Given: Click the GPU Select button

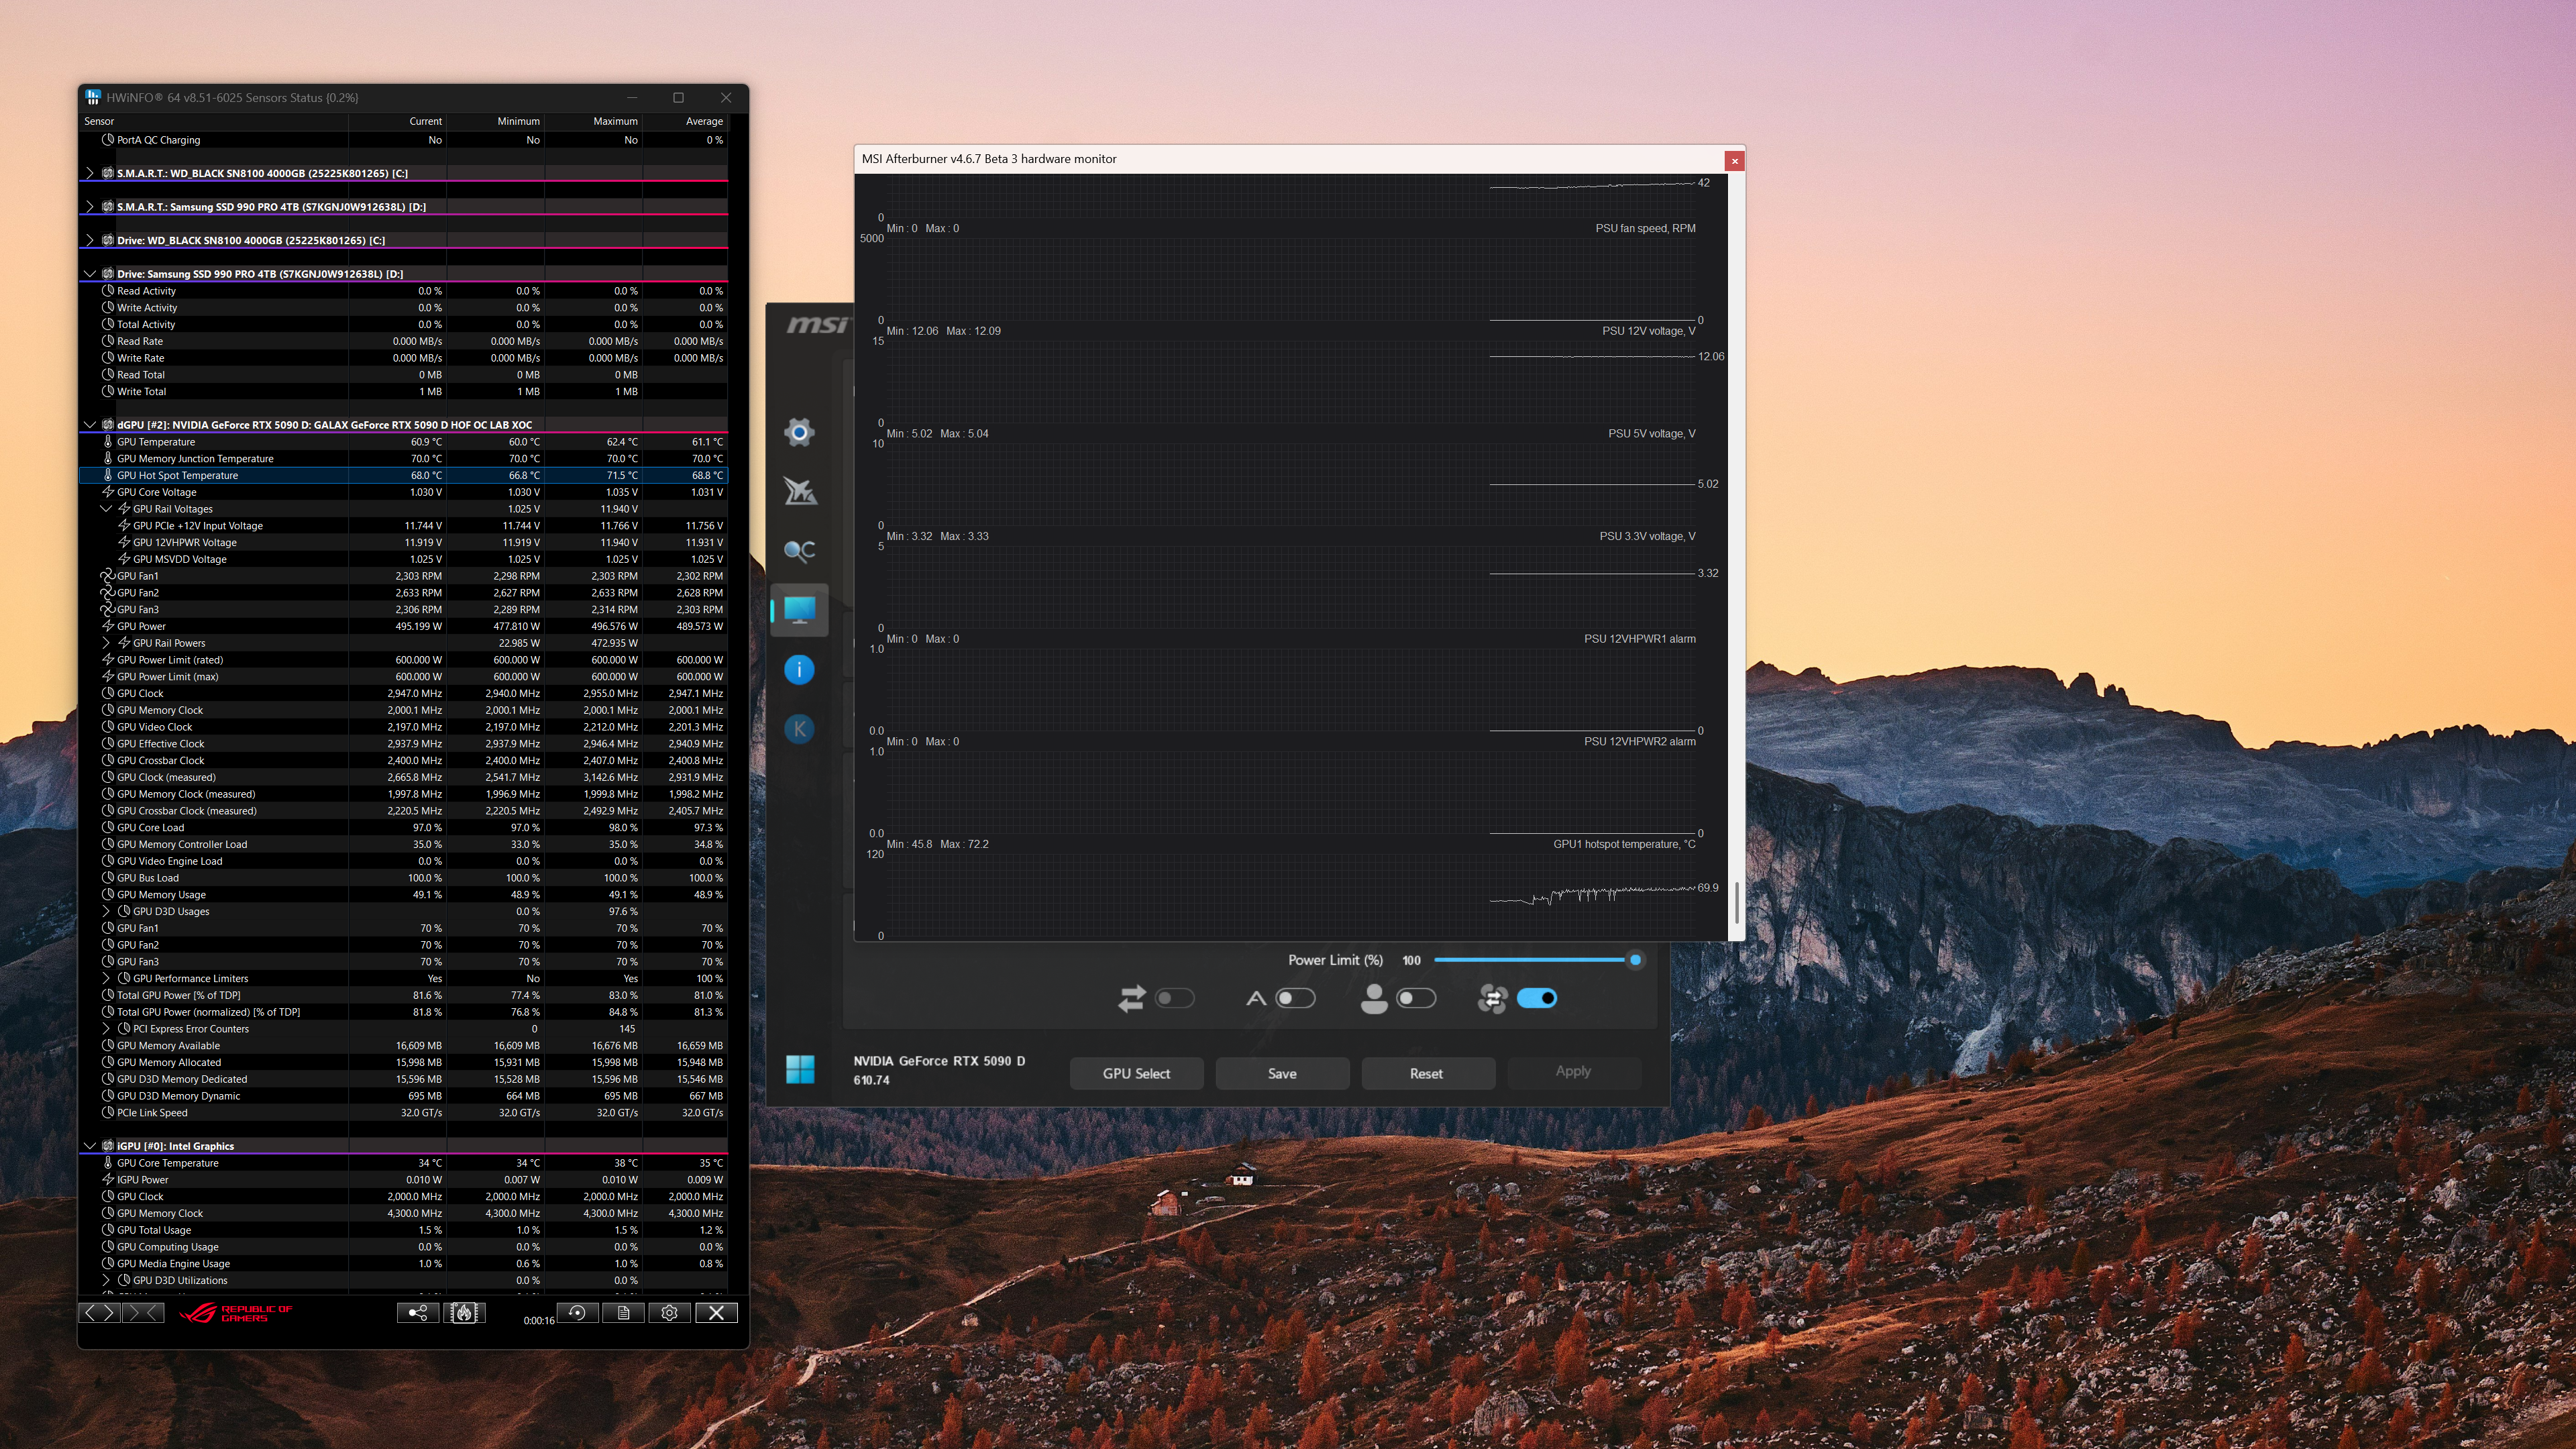Looking at the screenshot, I should pos(1136,1073).
